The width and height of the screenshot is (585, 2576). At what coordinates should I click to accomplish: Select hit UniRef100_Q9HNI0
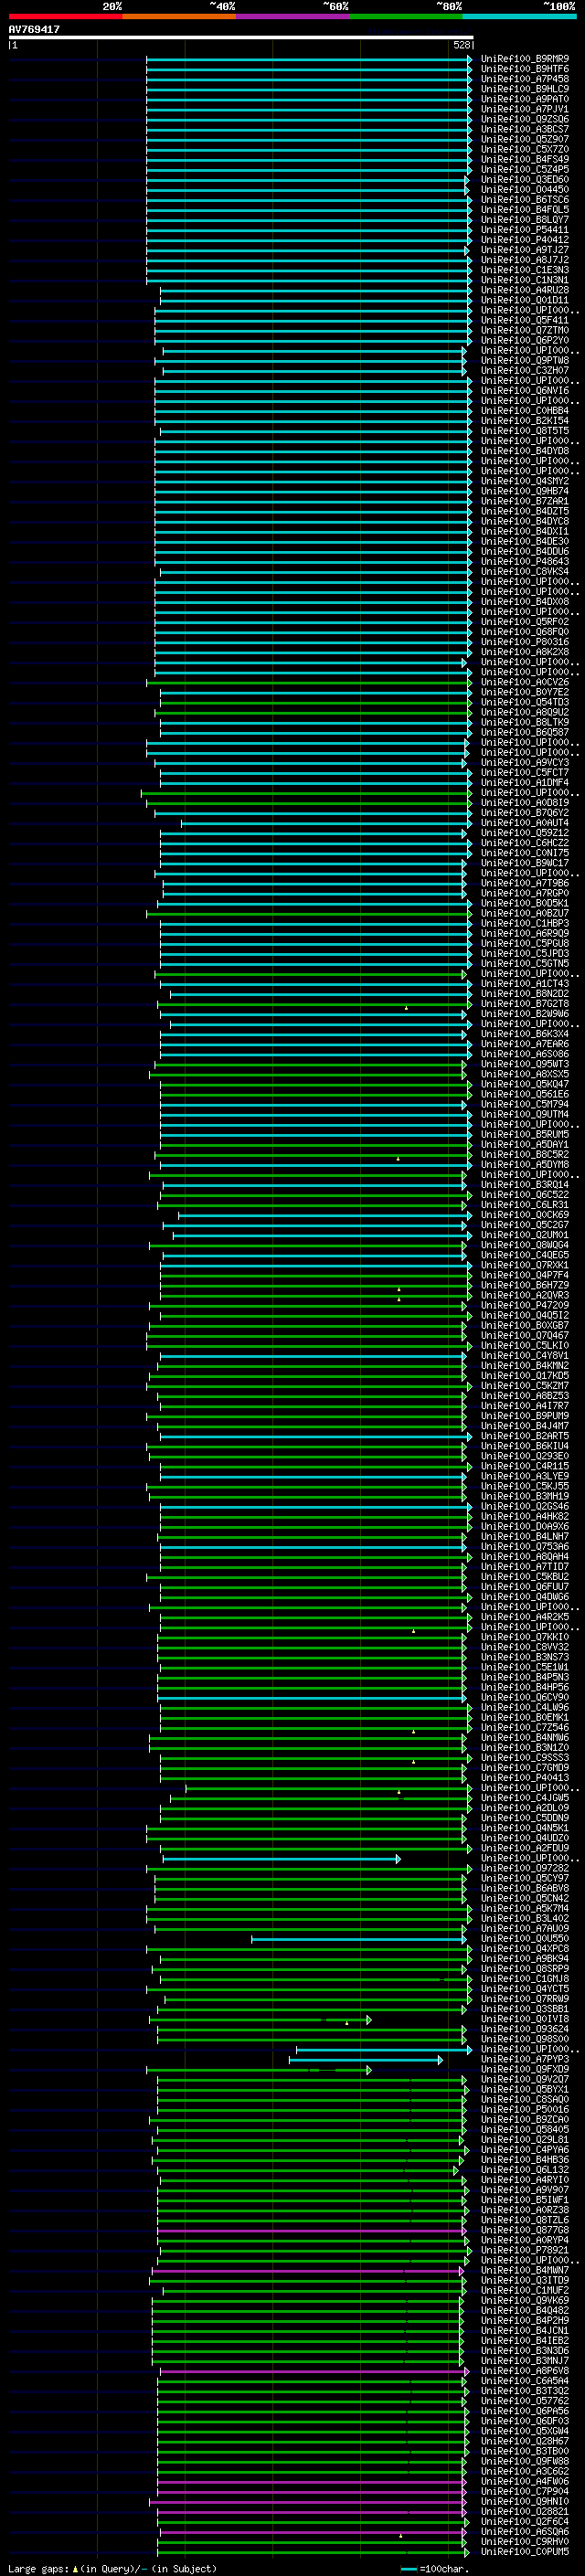pos(525,2501)
